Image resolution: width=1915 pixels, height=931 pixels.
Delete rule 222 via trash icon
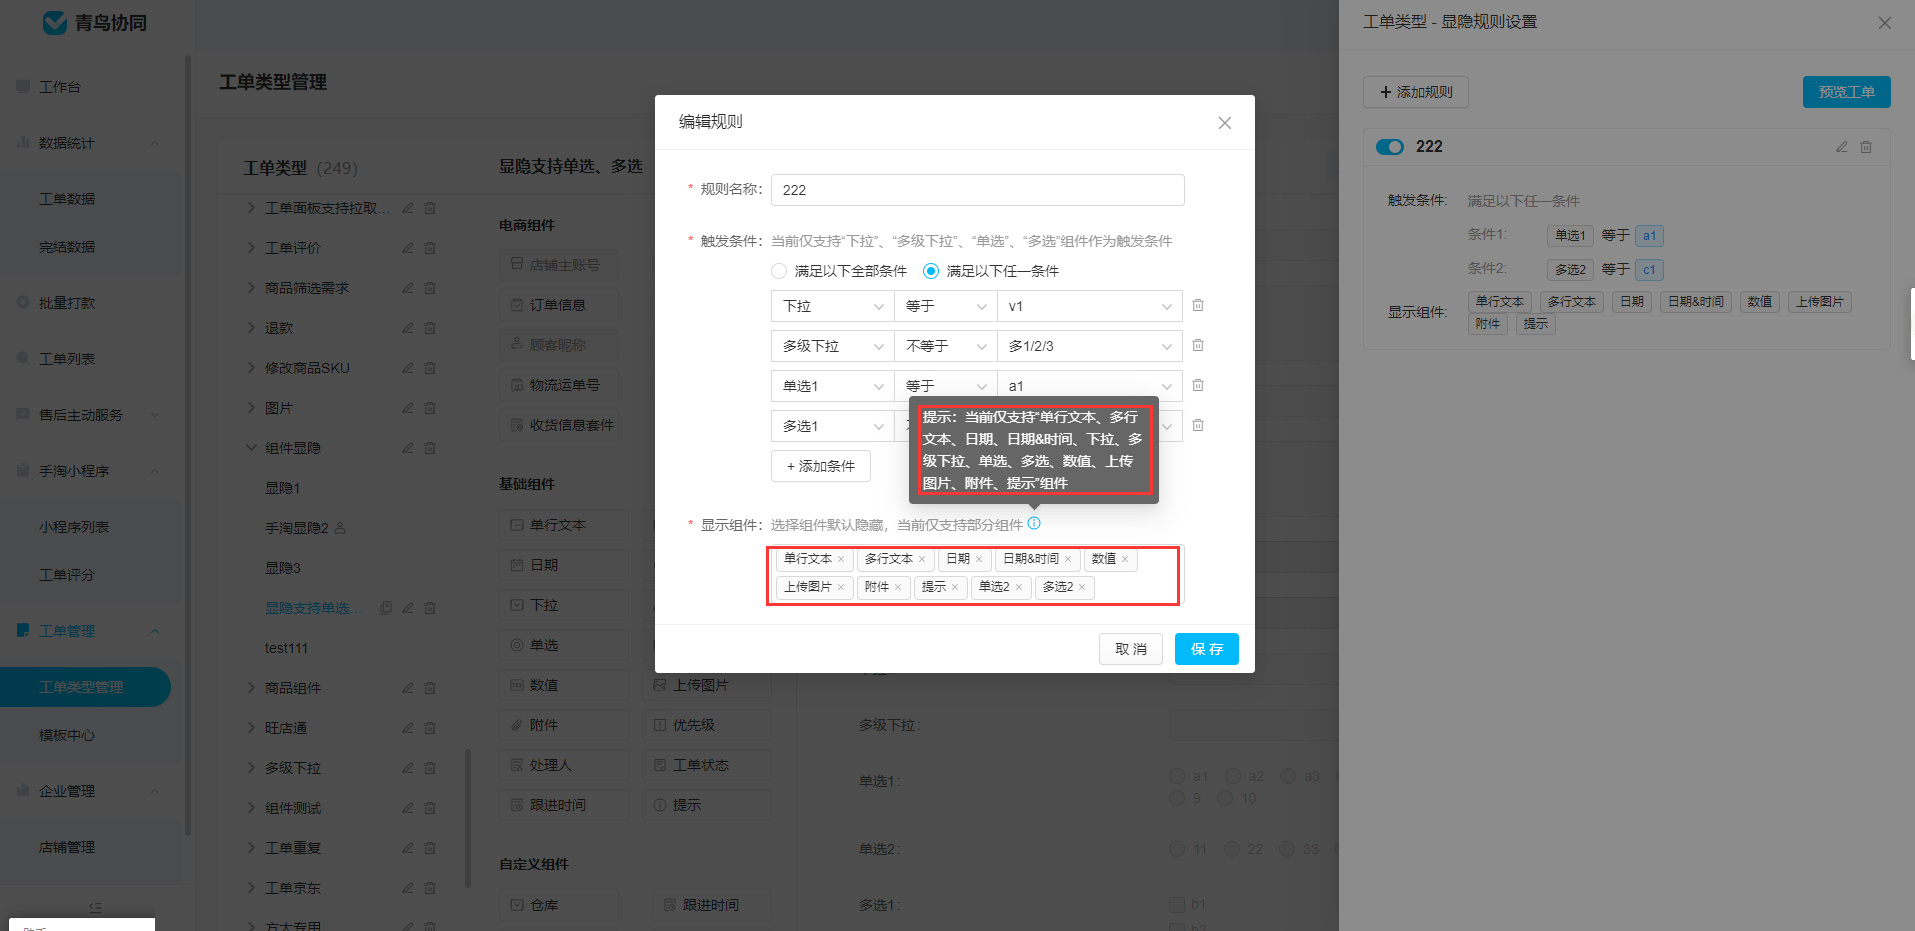coord(1866,147)
